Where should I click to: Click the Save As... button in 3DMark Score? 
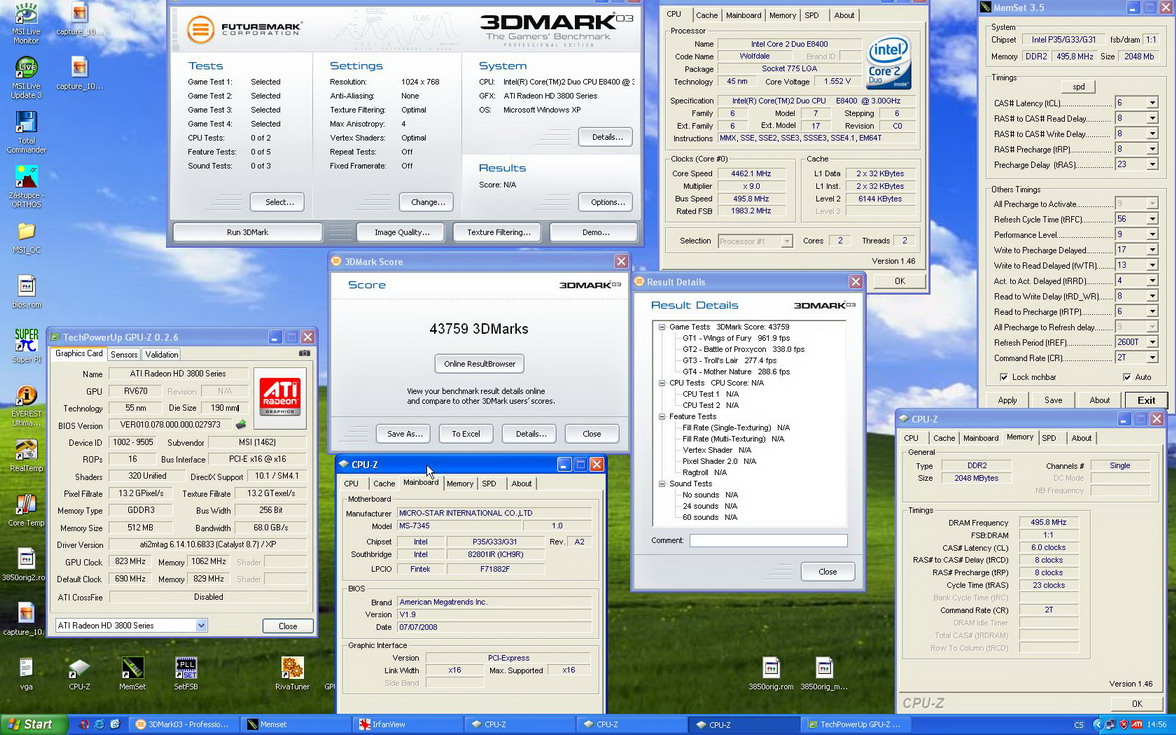click(x=404, y=434)
